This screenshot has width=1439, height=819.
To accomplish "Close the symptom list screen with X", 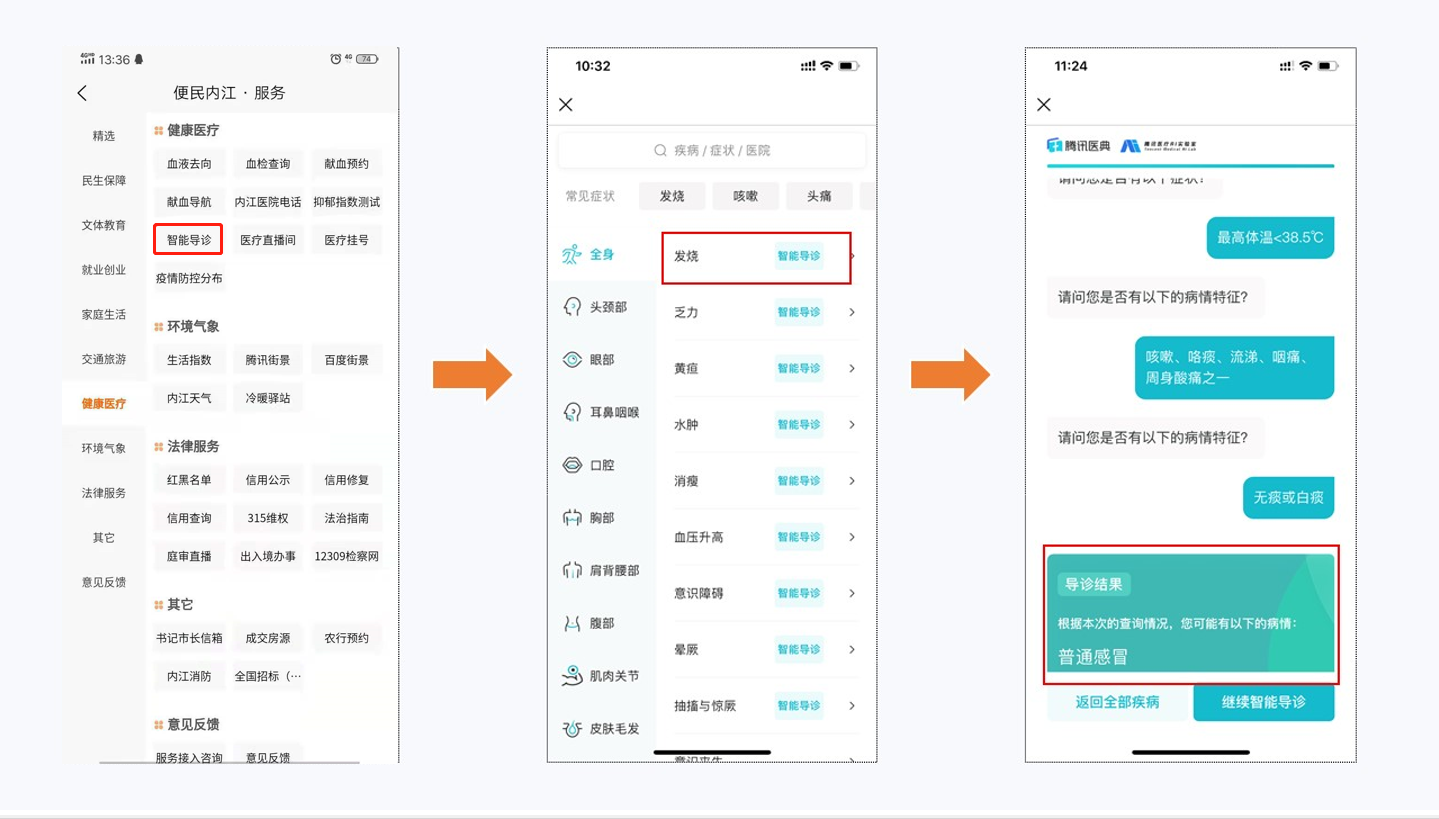I will click(x=566, y=105).
